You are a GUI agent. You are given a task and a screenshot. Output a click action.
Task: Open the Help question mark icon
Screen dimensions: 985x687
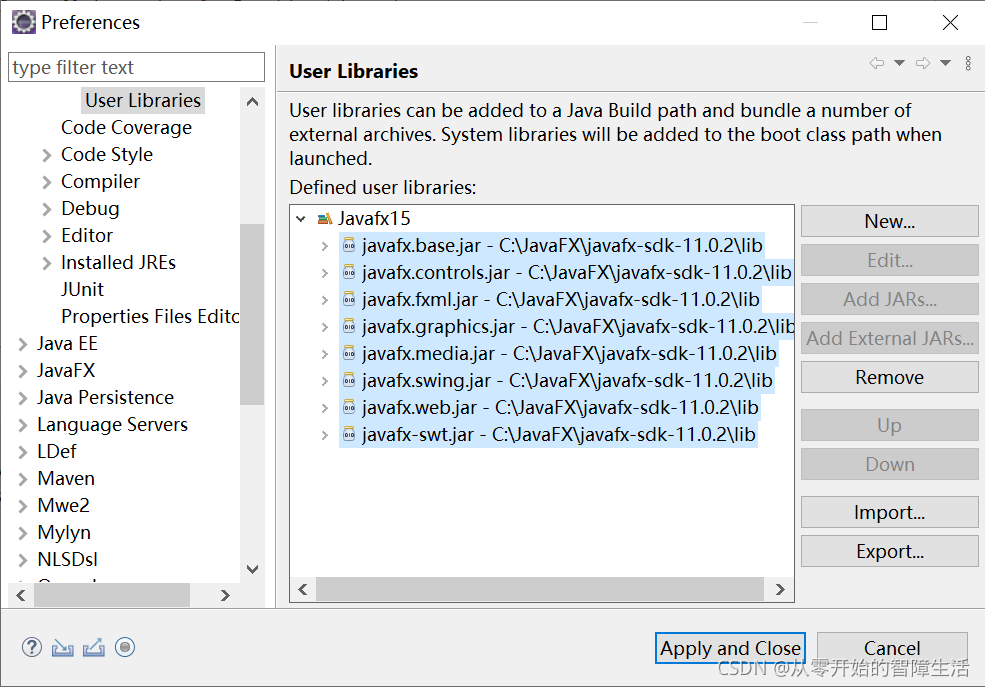click(x=31, y=647)
